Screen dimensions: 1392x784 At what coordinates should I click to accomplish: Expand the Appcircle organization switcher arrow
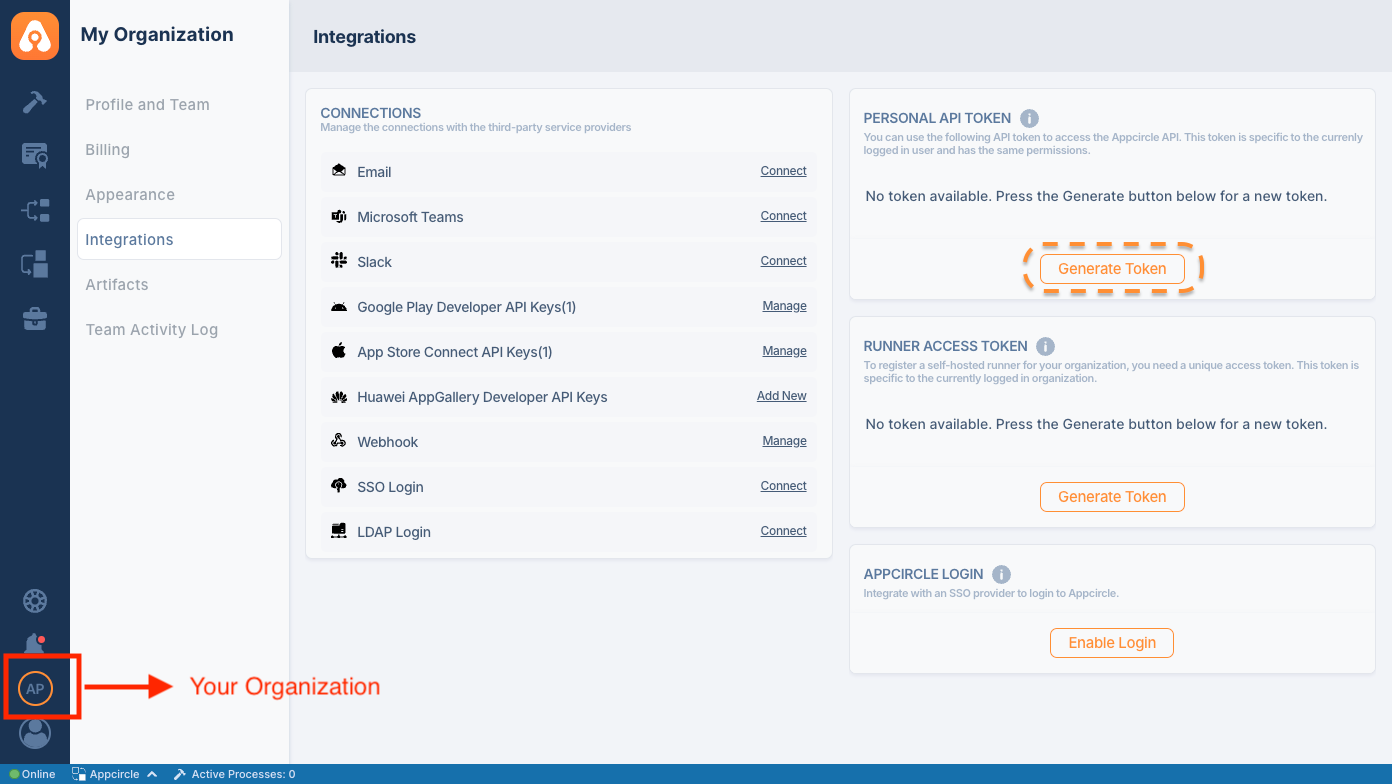pos(152,774)
